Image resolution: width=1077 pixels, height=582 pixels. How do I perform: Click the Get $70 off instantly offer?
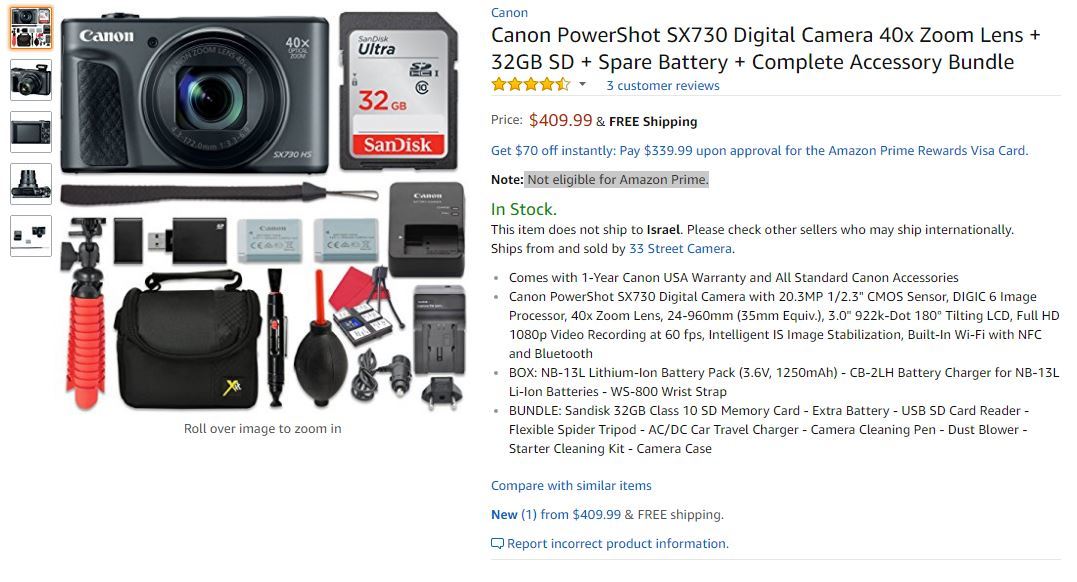759,151
